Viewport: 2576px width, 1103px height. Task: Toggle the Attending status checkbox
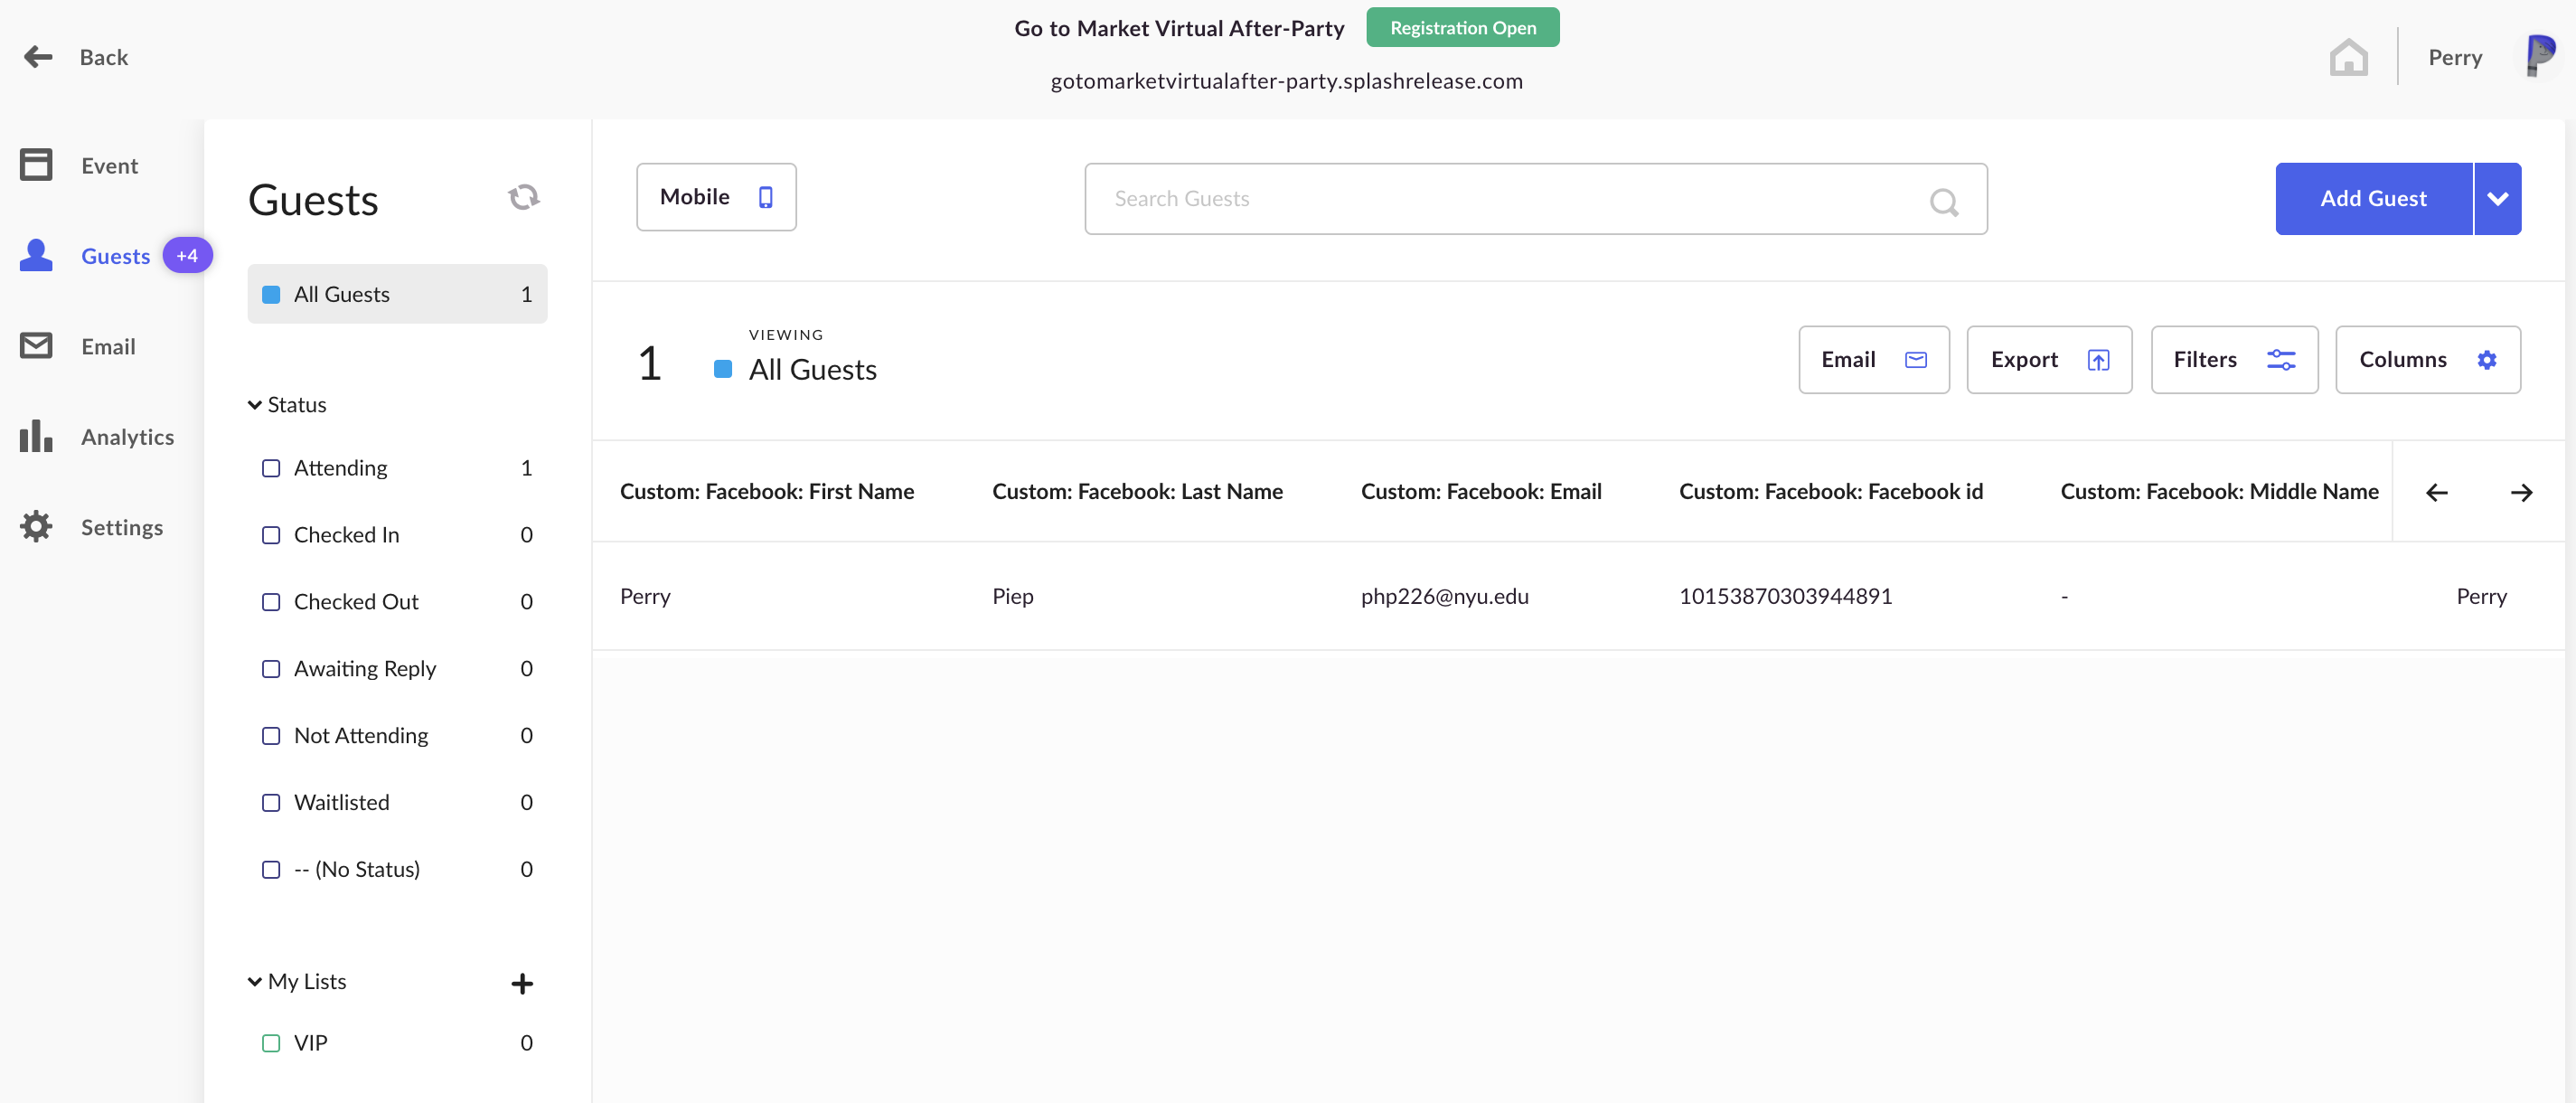tap(271, 468)
